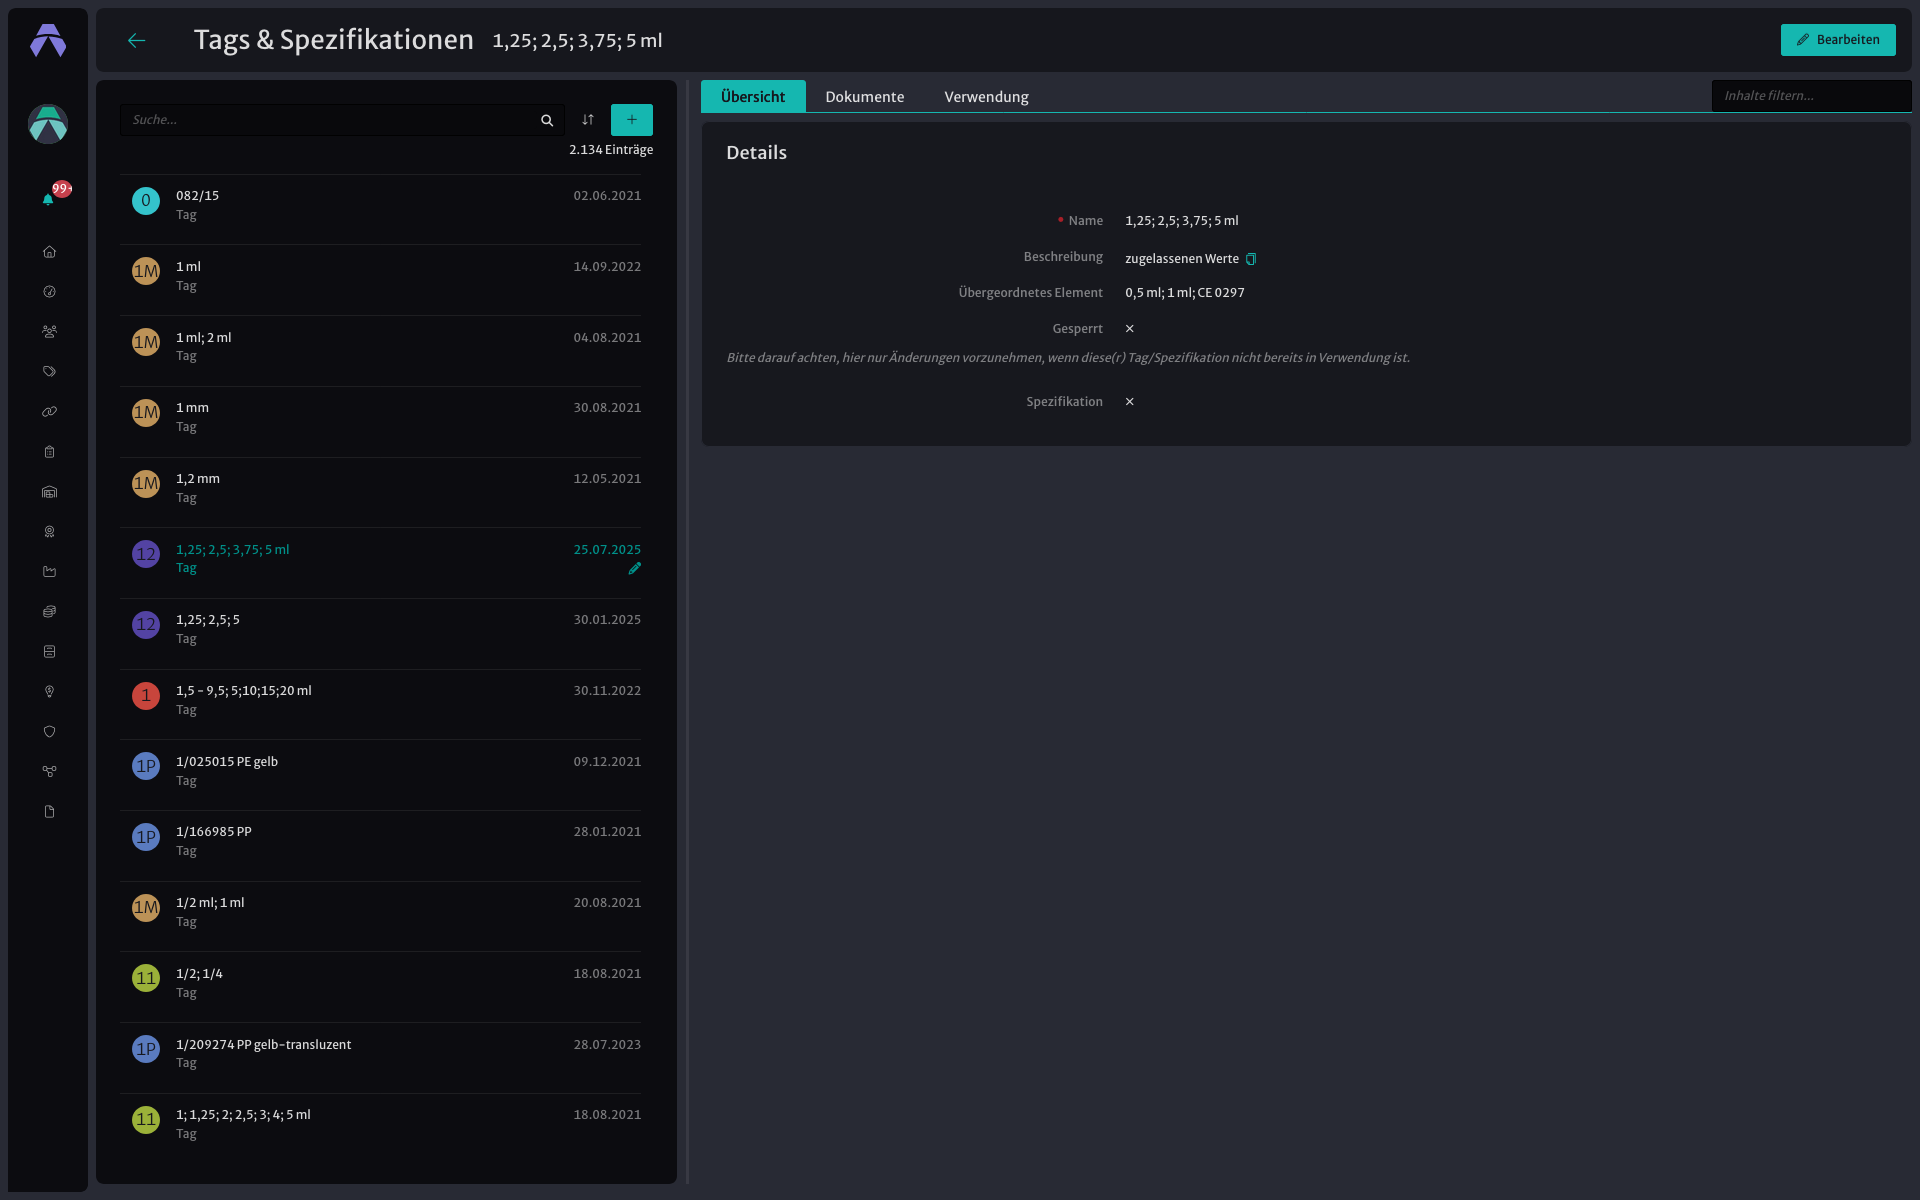Open the users group sidebar icon
The height and width of the screenshot is (1200, 1920).
[49, 332]
